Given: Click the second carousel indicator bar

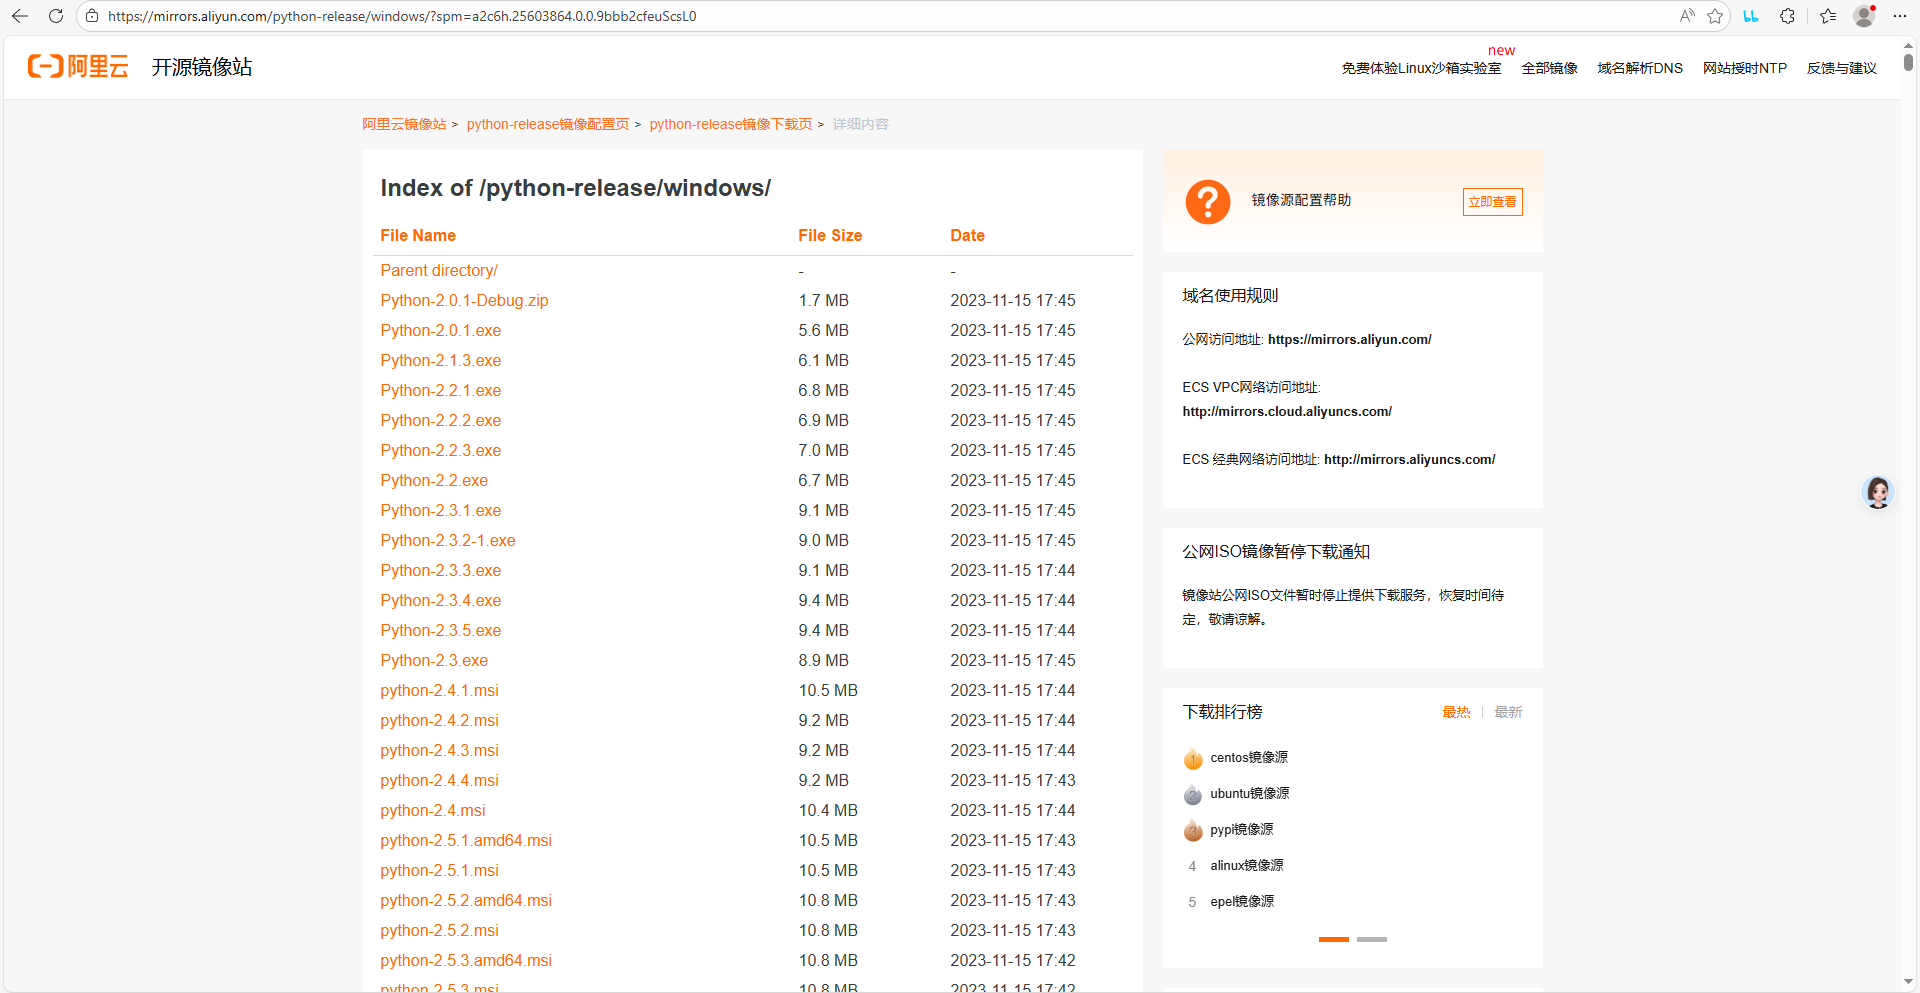Looking at the screenshot, I should (1371, 939).
